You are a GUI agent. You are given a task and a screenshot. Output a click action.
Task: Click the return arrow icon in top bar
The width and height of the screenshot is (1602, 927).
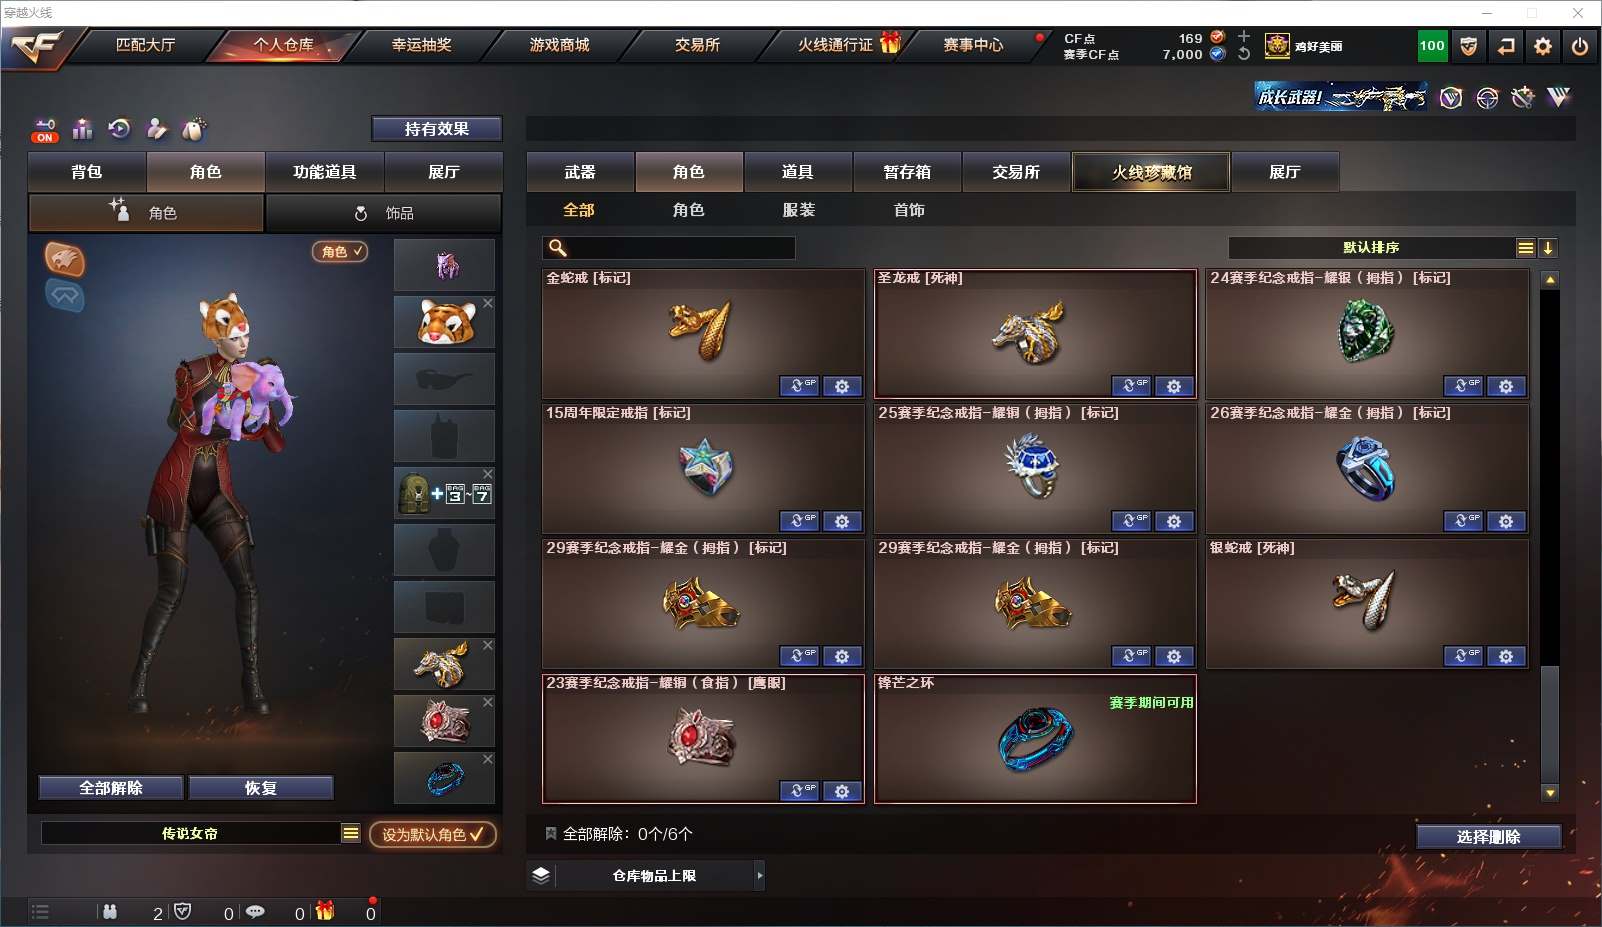(x=1506, y=46)
